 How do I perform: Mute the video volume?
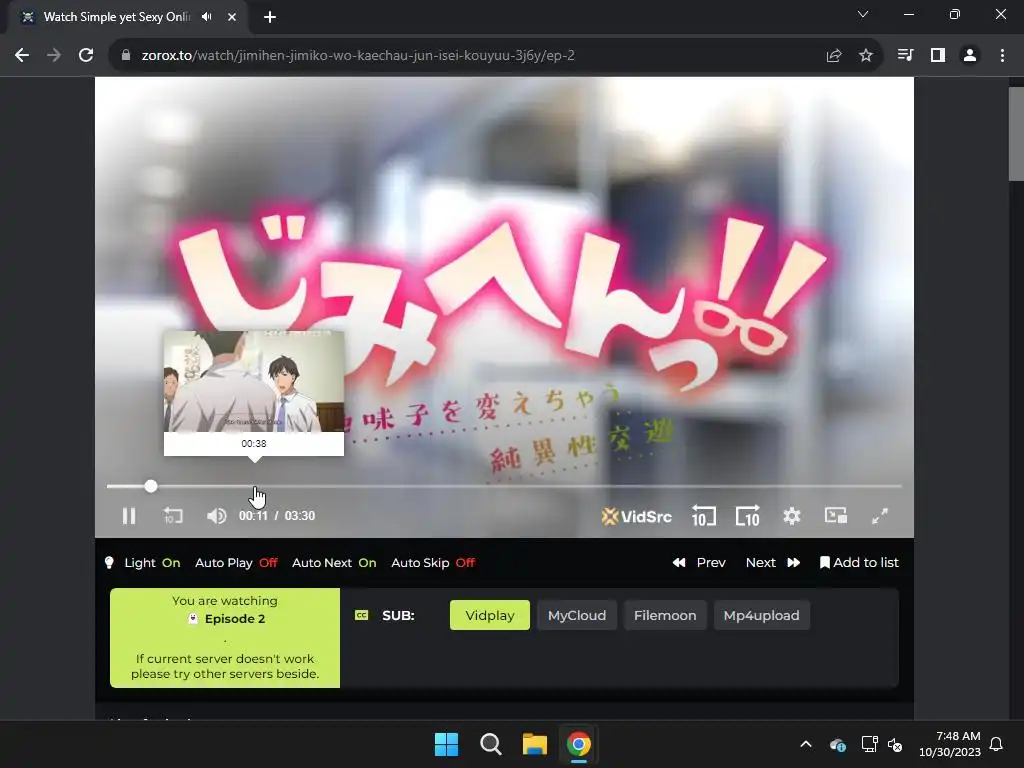tap(216, 516)
